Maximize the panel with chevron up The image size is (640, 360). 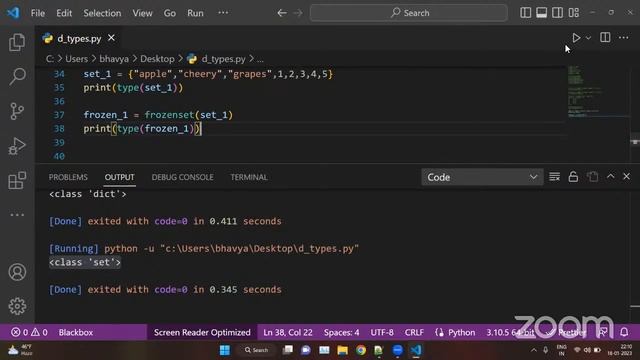(610, 176)
